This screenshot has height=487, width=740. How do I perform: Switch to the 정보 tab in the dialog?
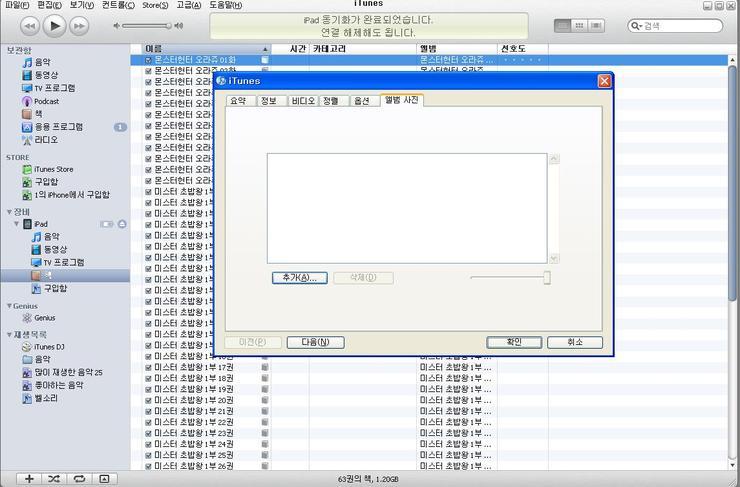(x=269, y=100)
